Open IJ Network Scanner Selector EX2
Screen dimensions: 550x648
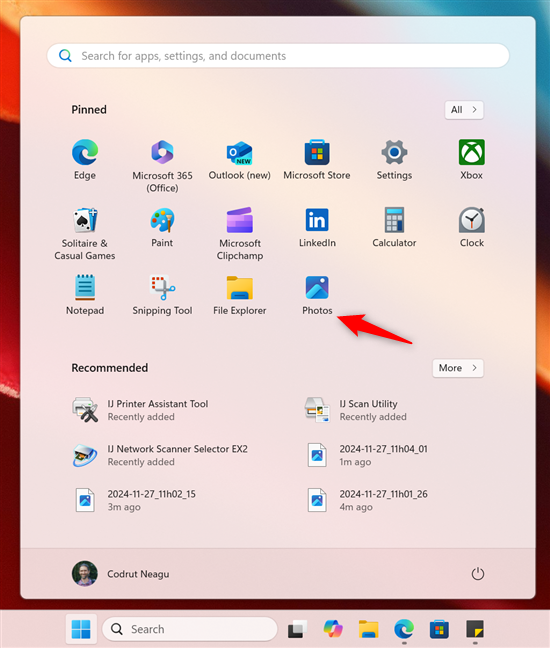coord(160,455)
